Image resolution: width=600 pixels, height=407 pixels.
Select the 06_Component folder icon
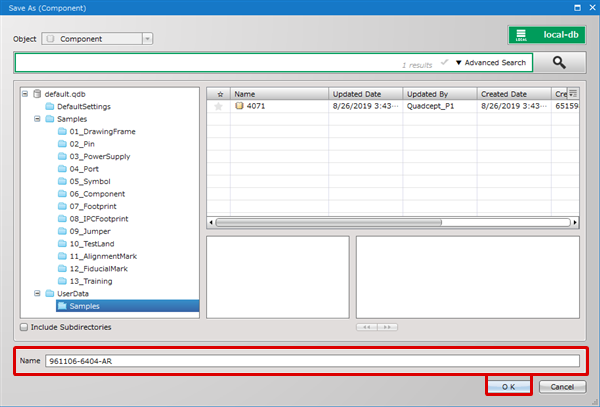pos(61,194)
